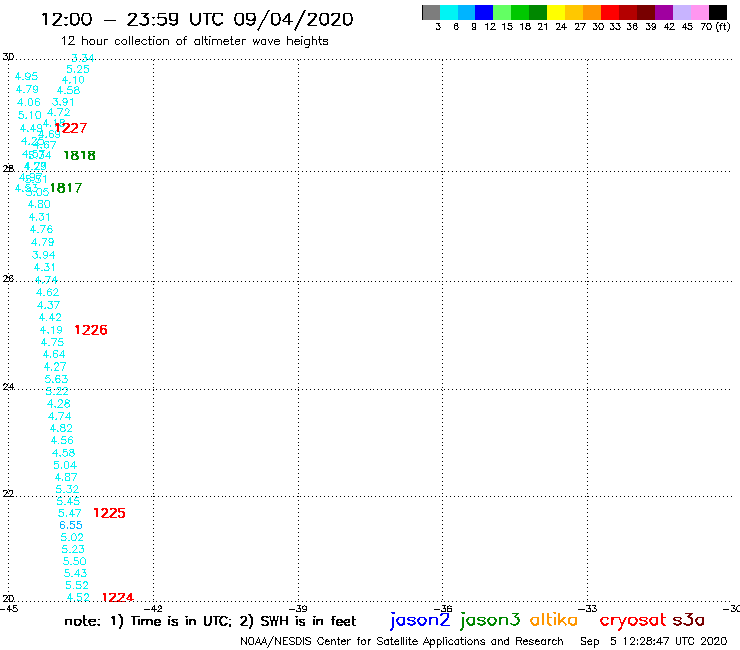Click the wave height value 4.64
The image size is (740, 650).
(54, 354)
